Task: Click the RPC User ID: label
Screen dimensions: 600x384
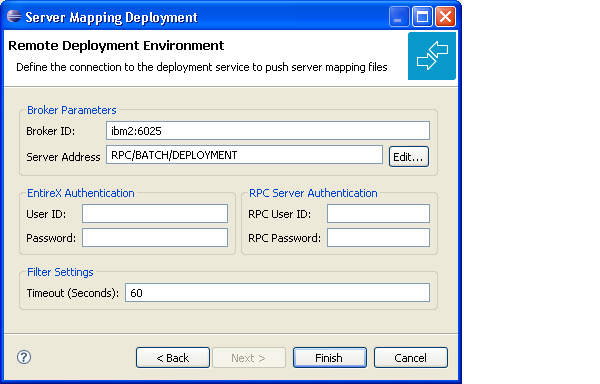Action: pyautogui.click(x=279, y=214)
